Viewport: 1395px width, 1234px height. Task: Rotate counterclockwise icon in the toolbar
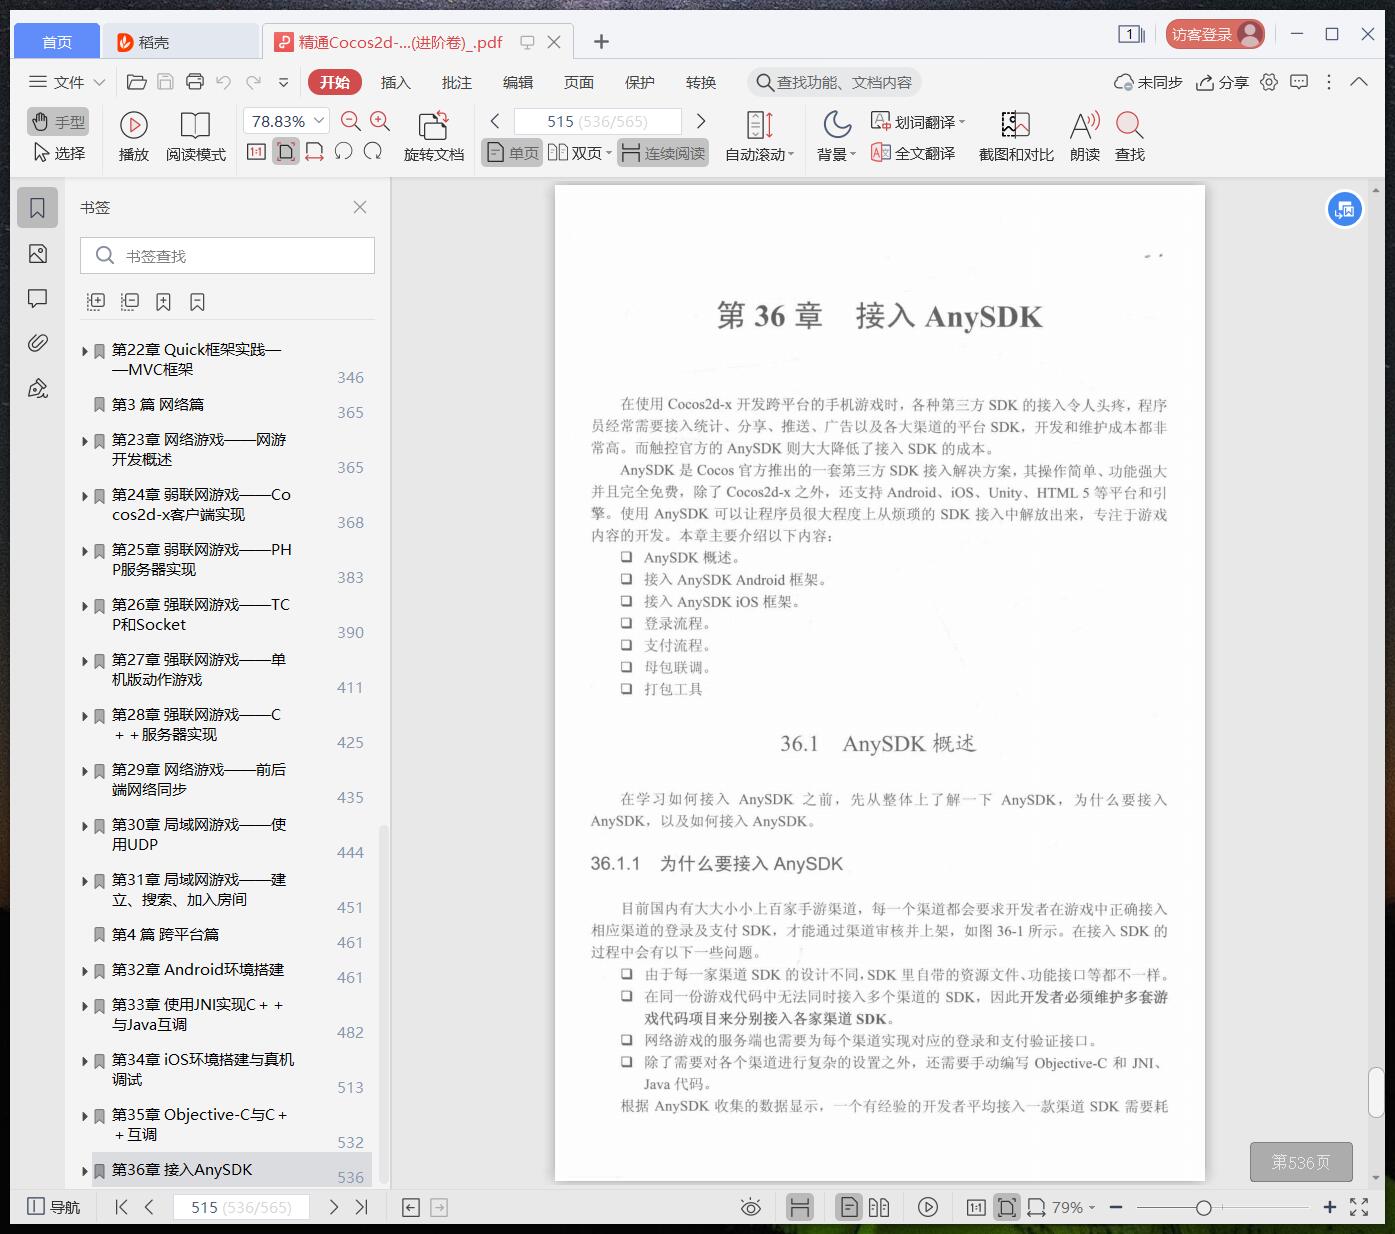tap(343, 152)
